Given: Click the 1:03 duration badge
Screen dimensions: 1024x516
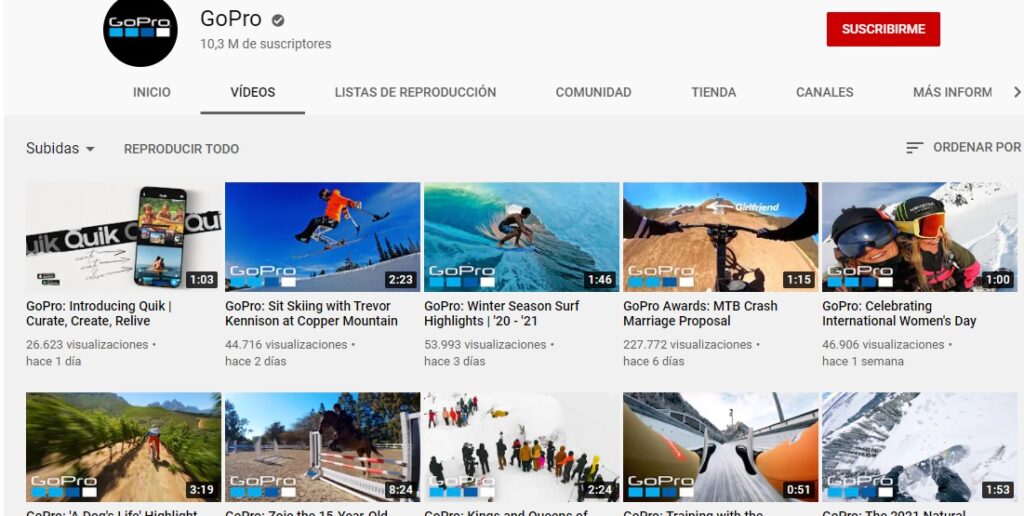Looking at the screenshot, I should pos(201,280).
